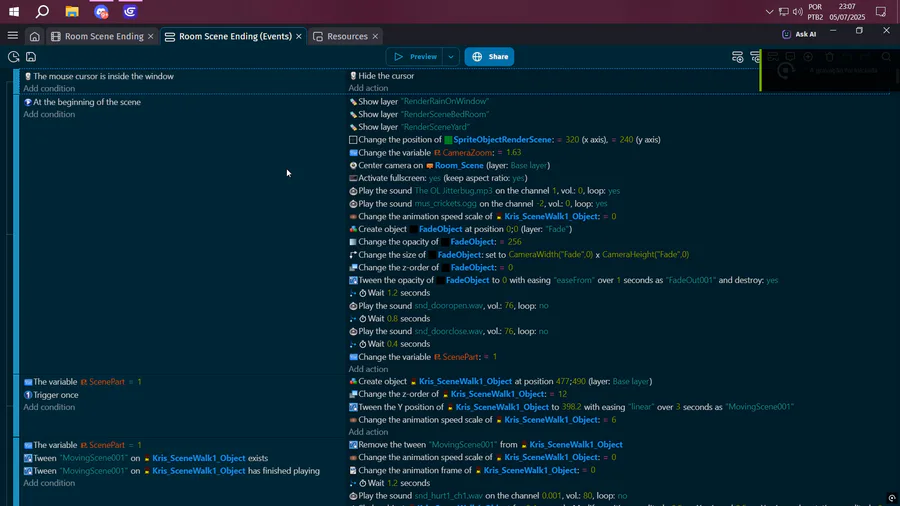The width and height of the screenshot is (900, 506).
Task: Open project version history icon
Action: tap(13, 57)
